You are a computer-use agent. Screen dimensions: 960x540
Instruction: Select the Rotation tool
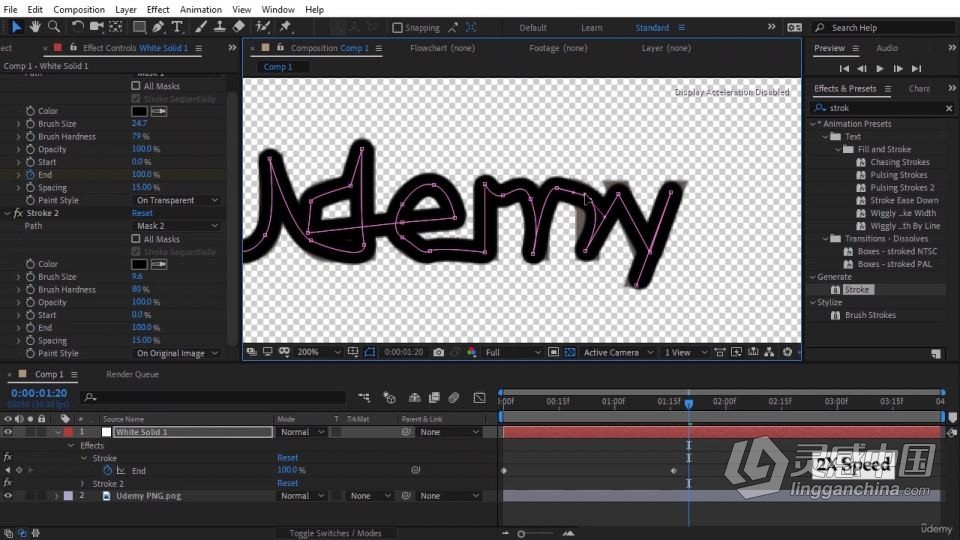(77, 26)
